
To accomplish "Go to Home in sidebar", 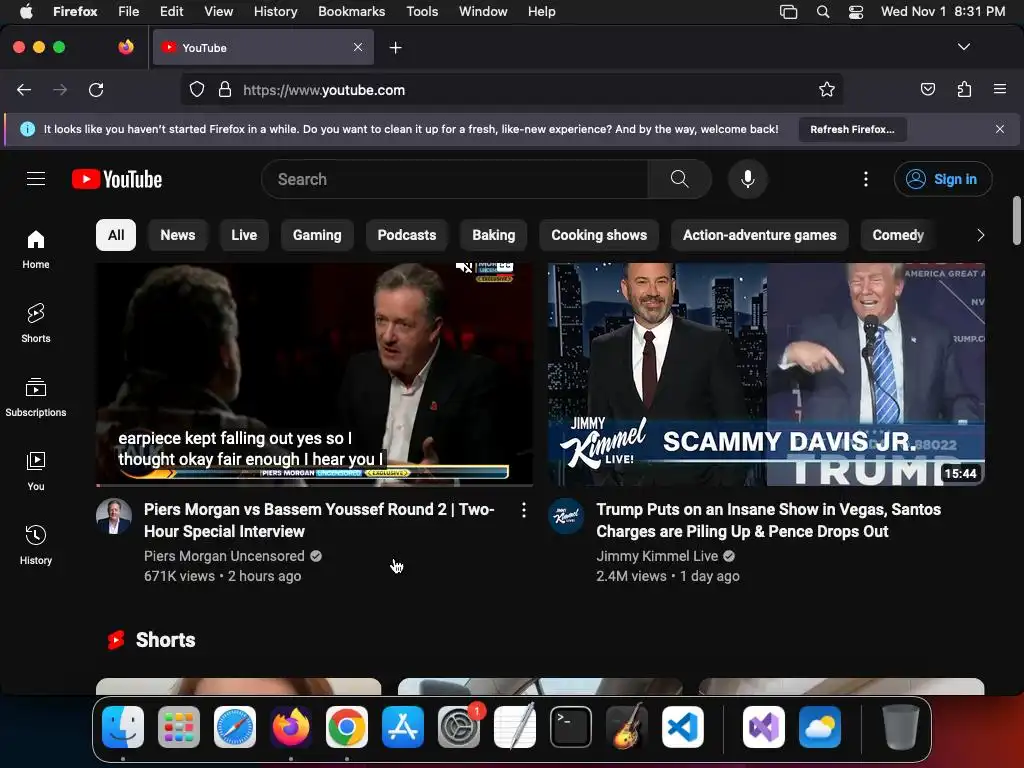I will point(36,249).
